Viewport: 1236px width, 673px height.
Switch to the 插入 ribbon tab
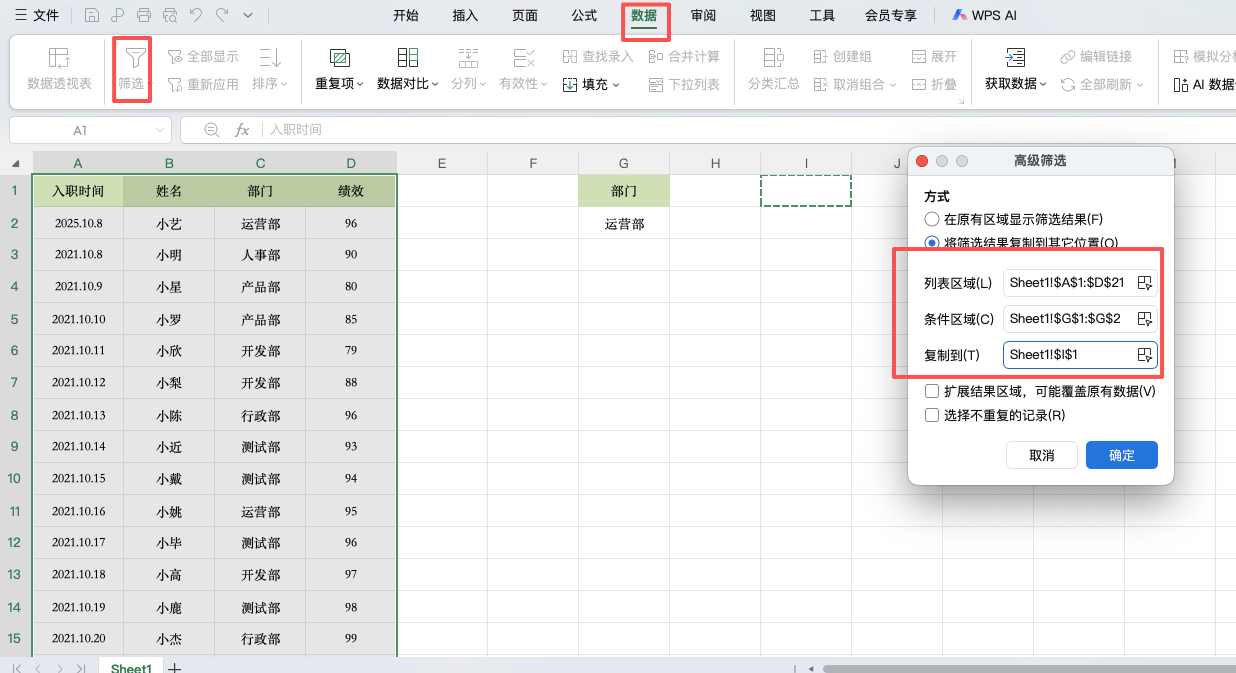[465, 15]
